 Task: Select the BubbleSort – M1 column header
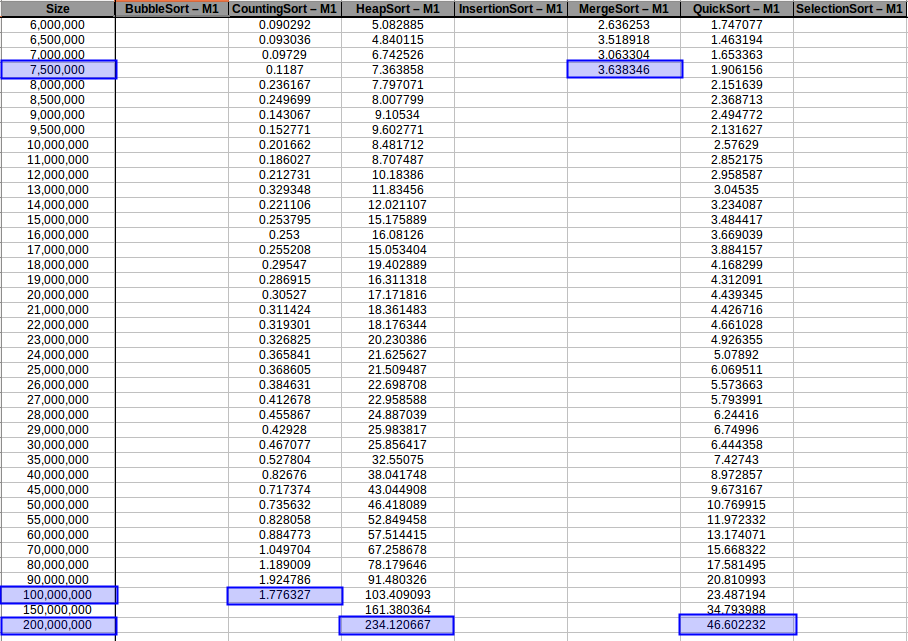(172, 9)
